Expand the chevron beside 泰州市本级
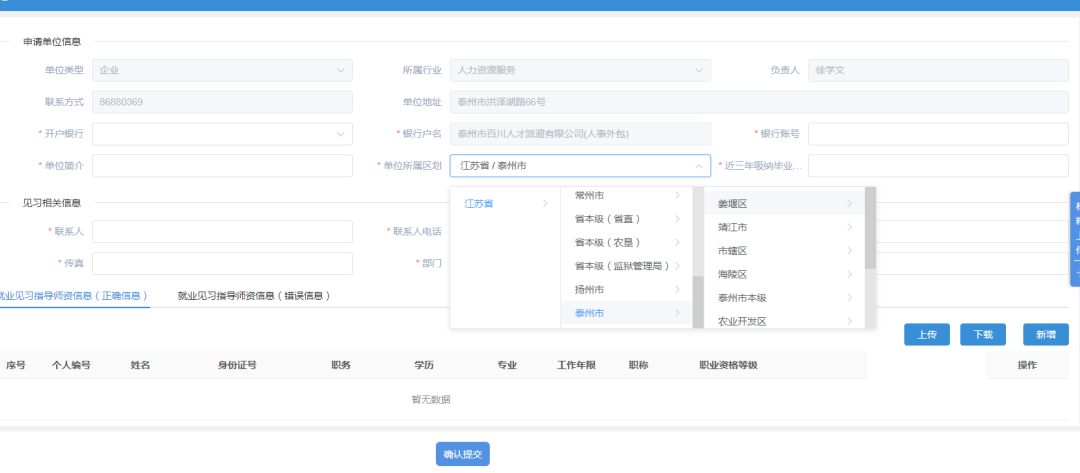Viewport: 1080px width, 473px height. [850, 298]
